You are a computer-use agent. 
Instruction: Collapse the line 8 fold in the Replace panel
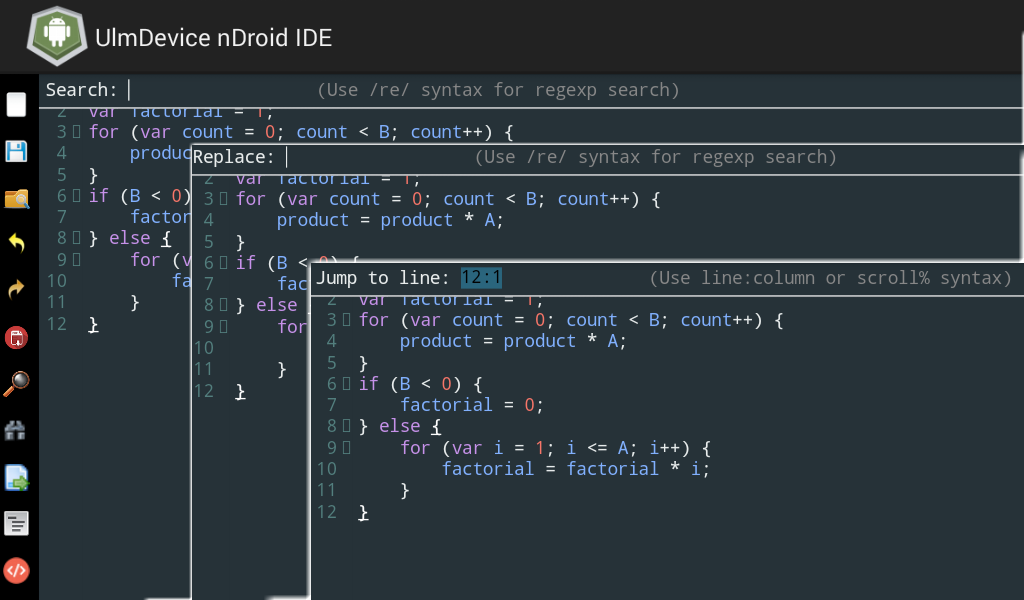click(223, 304)
